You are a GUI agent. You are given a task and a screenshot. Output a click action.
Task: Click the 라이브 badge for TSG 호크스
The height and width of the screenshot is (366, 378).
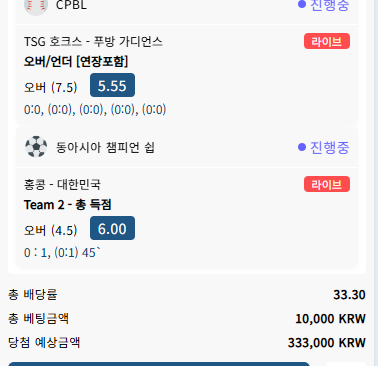tap(327, 41)
